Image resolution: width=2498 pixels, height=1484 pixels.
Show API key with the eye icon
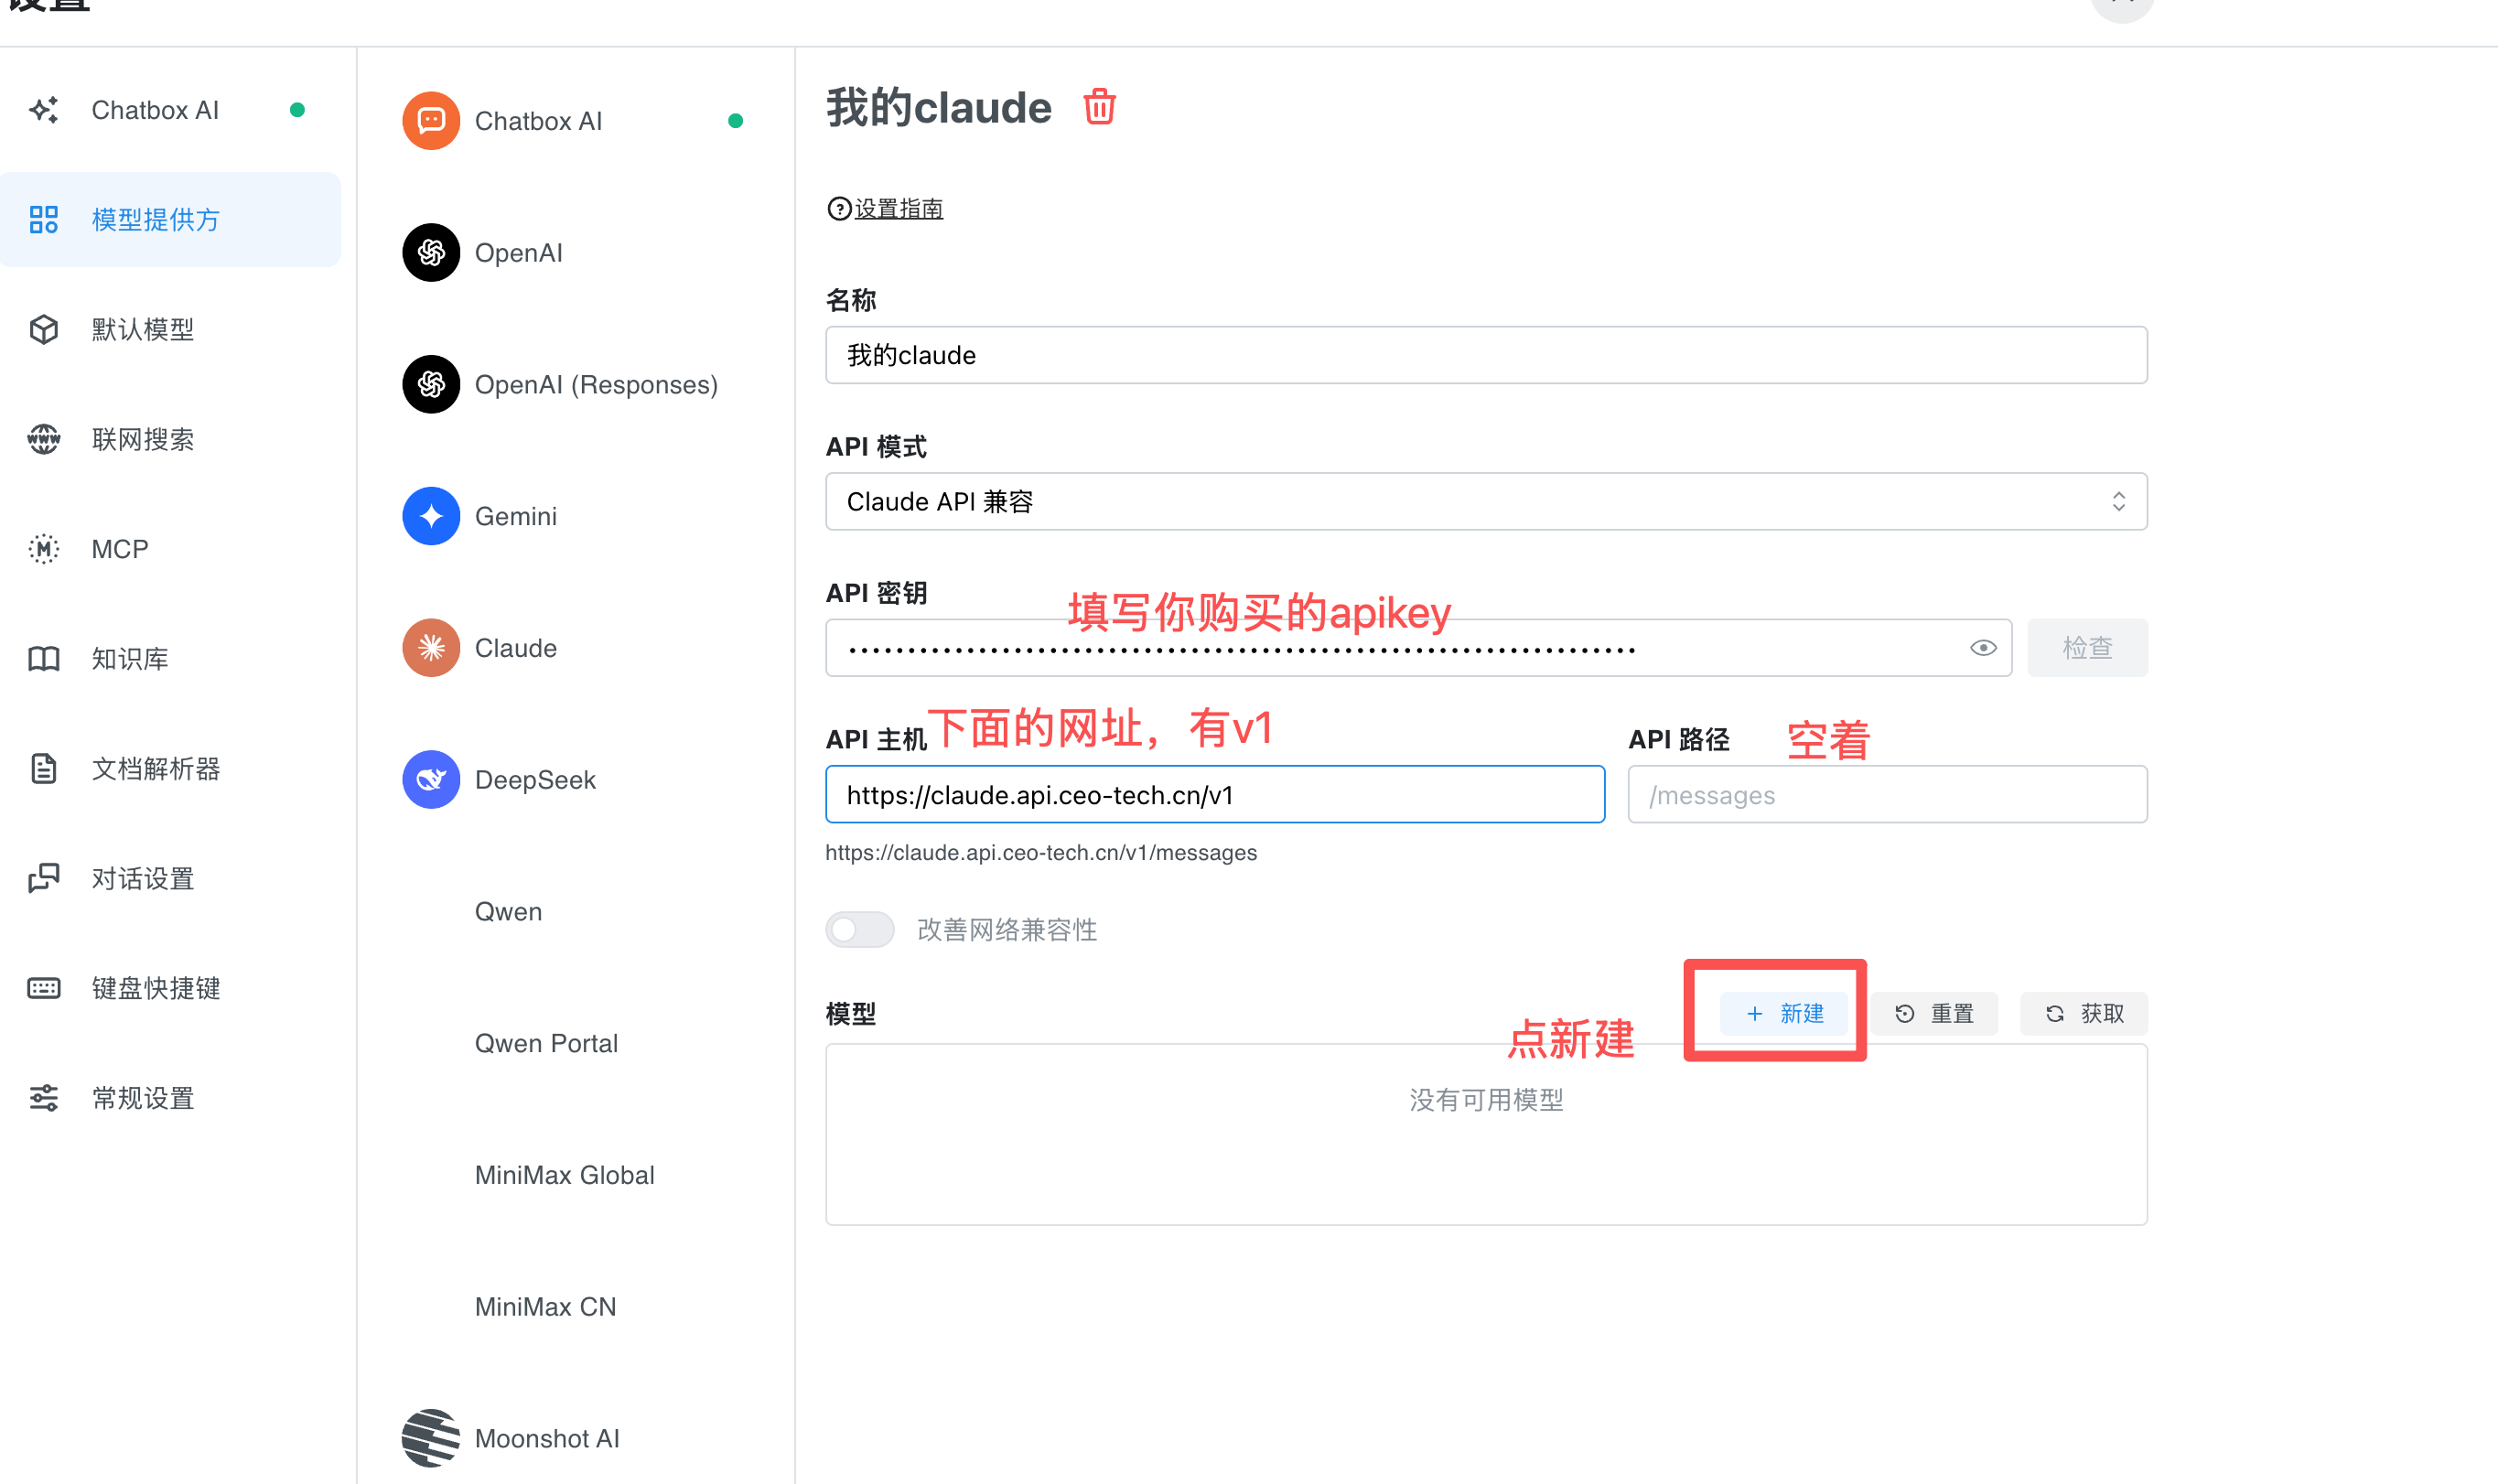tap(1983, 648)
